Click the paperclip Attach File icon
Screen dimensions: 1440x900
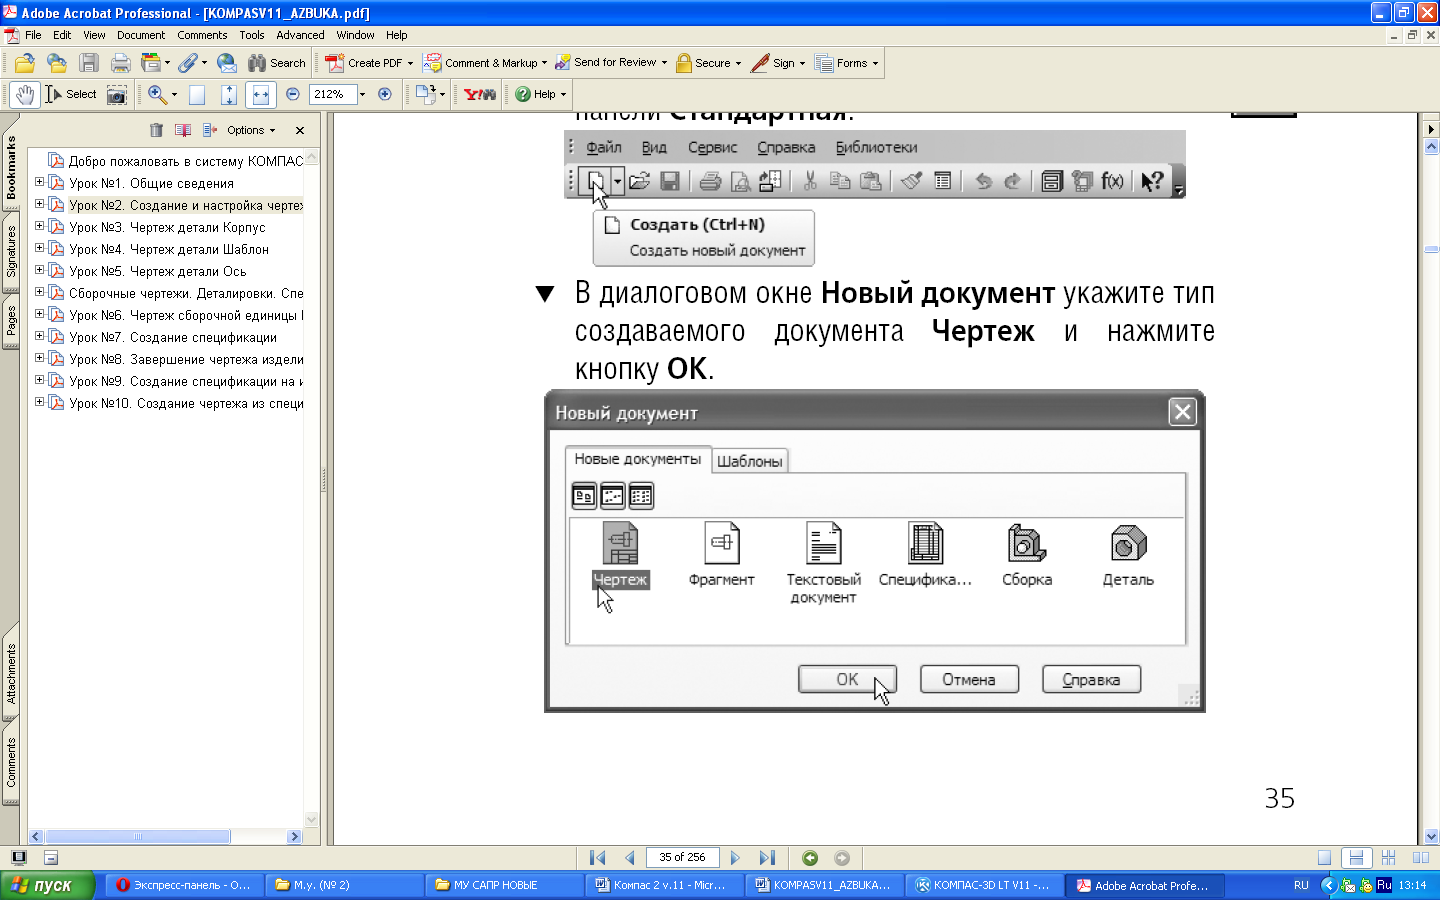188,63
